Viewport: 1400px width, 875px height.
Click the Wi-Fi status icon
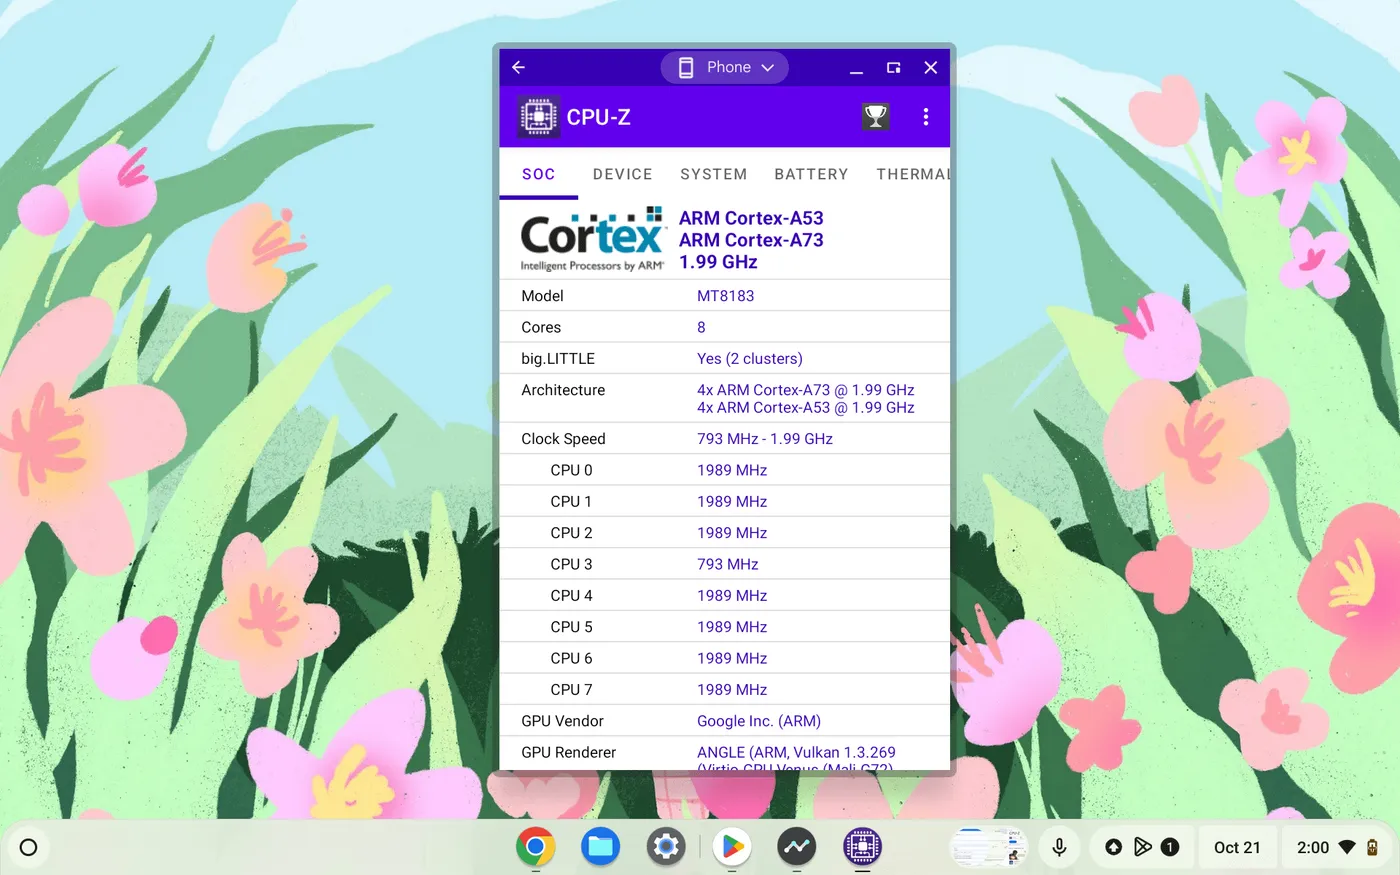(x=1347, y=848)
